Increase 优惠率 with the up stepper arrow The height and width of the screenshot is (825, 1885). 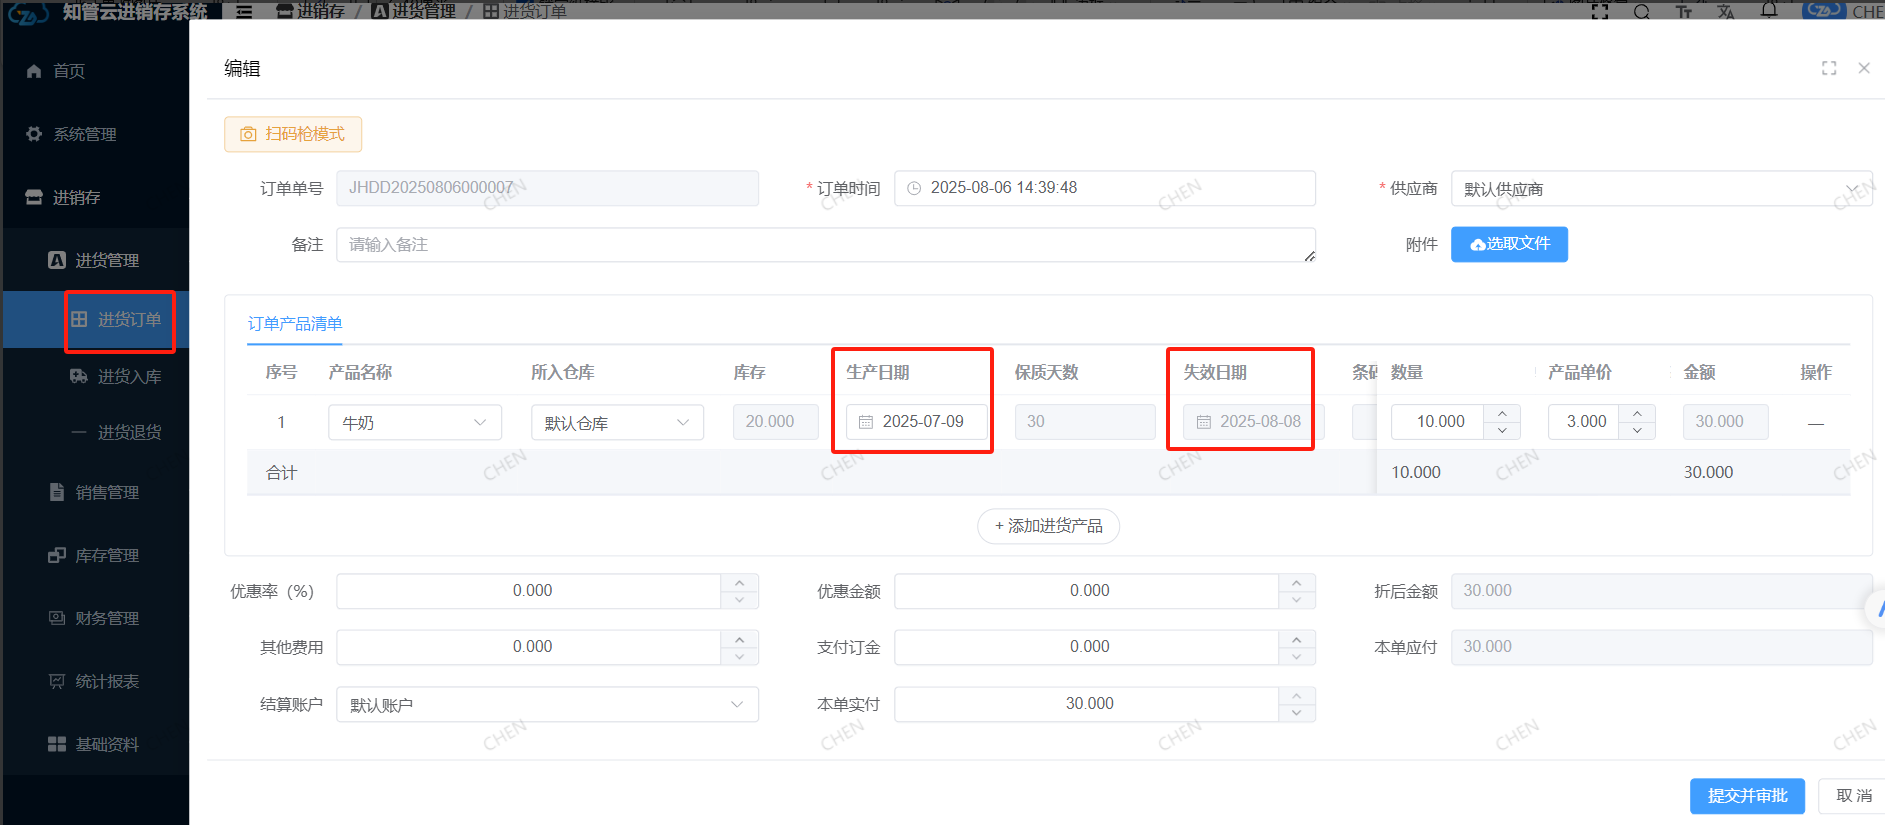tap(739, 582)
